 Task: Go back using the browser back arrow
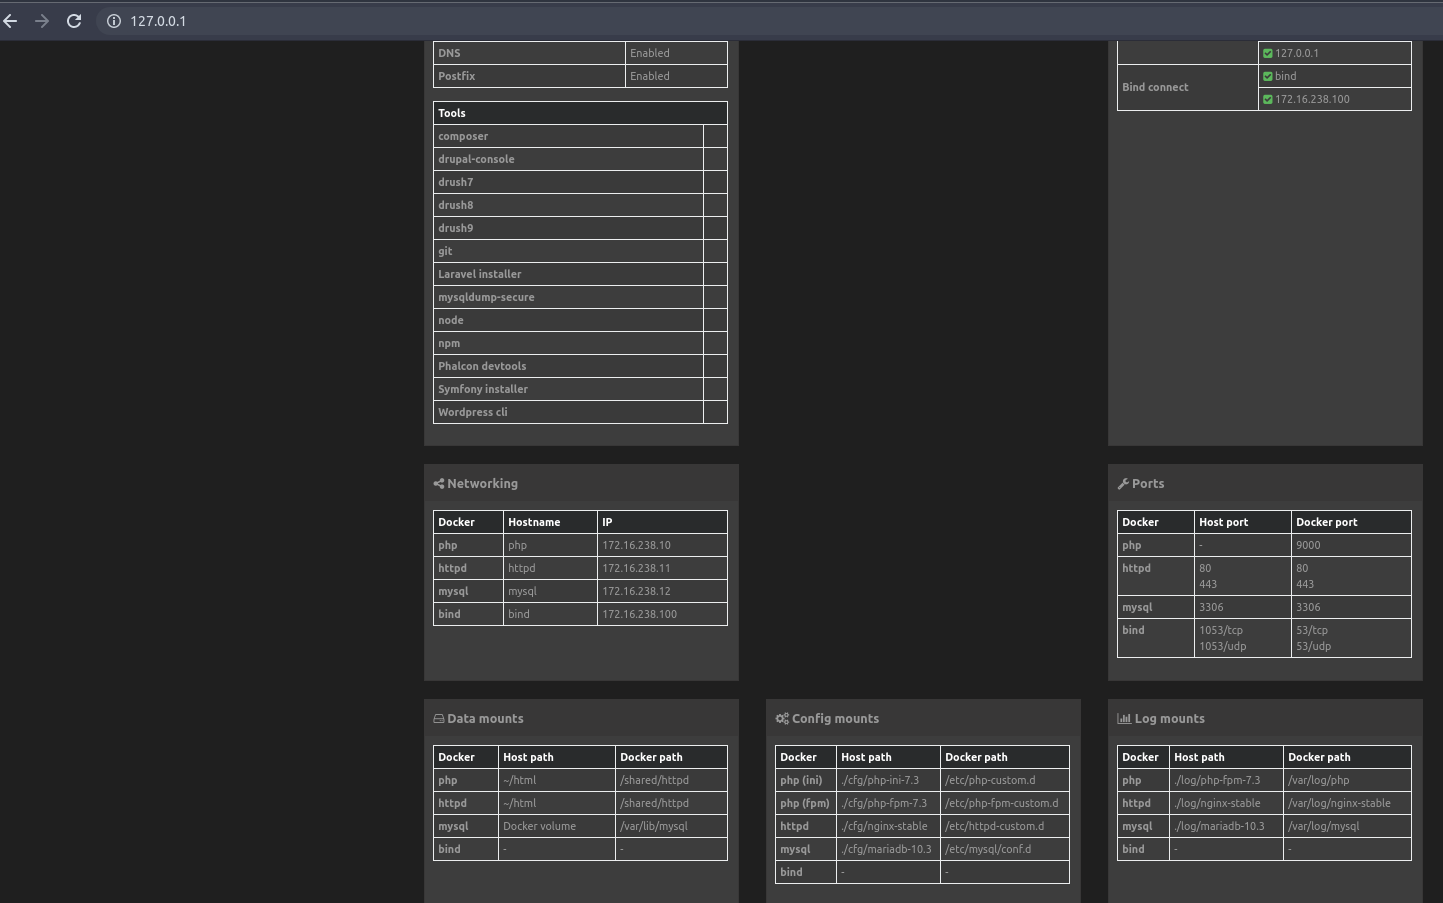[10, 21]
